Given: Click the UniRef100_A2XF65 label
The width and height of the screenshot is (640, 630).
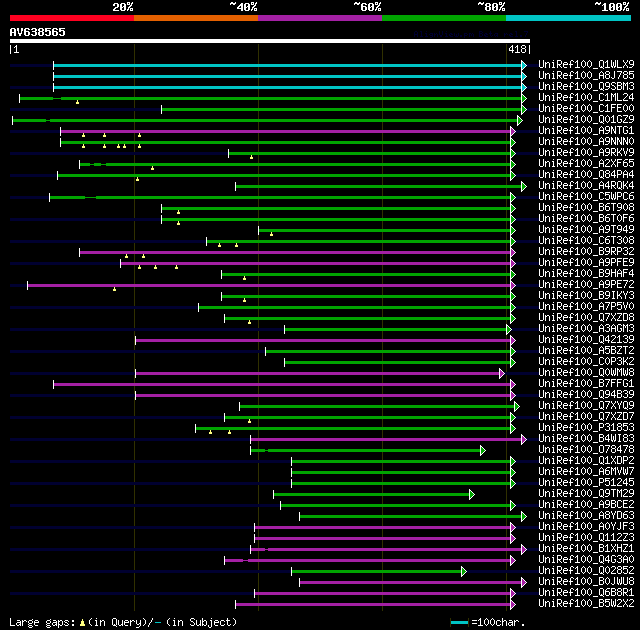Looking at the screenshot, I should tap(586, 164).
